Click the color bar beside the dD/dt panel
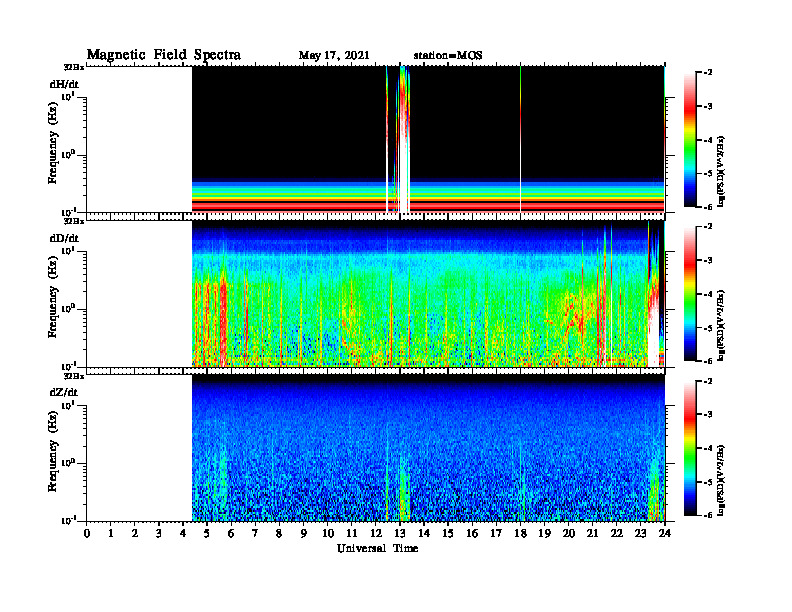Image resolution: width=792 pixels, height=612 pixels. 690,294
